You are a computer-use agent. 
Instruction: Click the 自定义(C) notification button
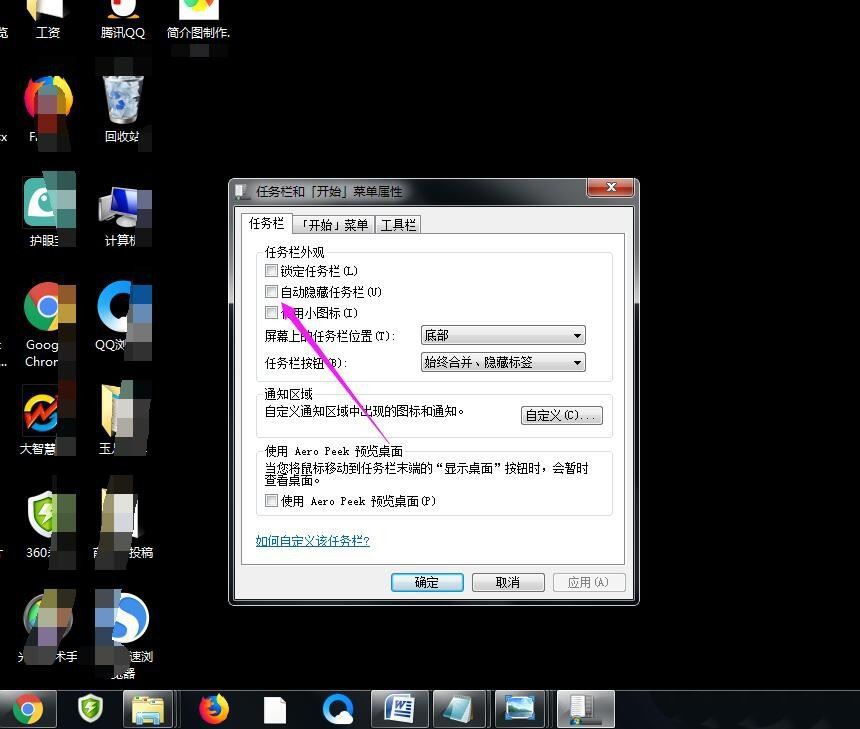pos(561,414)
